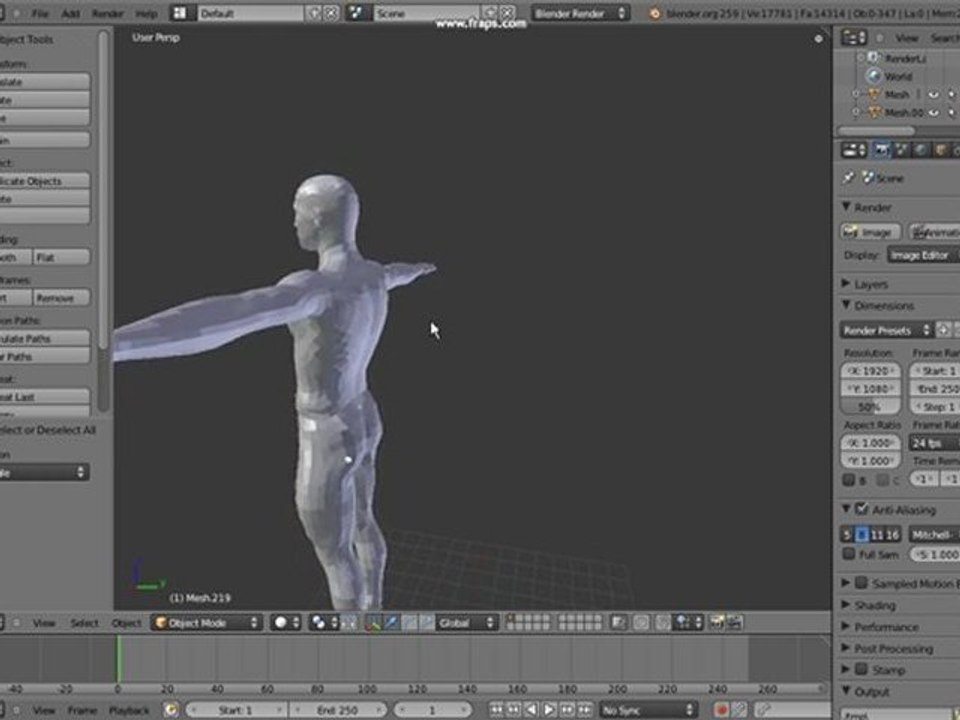Select 5 anti-aliasing samples
This screenshot has height=720, width=960.
847,534
